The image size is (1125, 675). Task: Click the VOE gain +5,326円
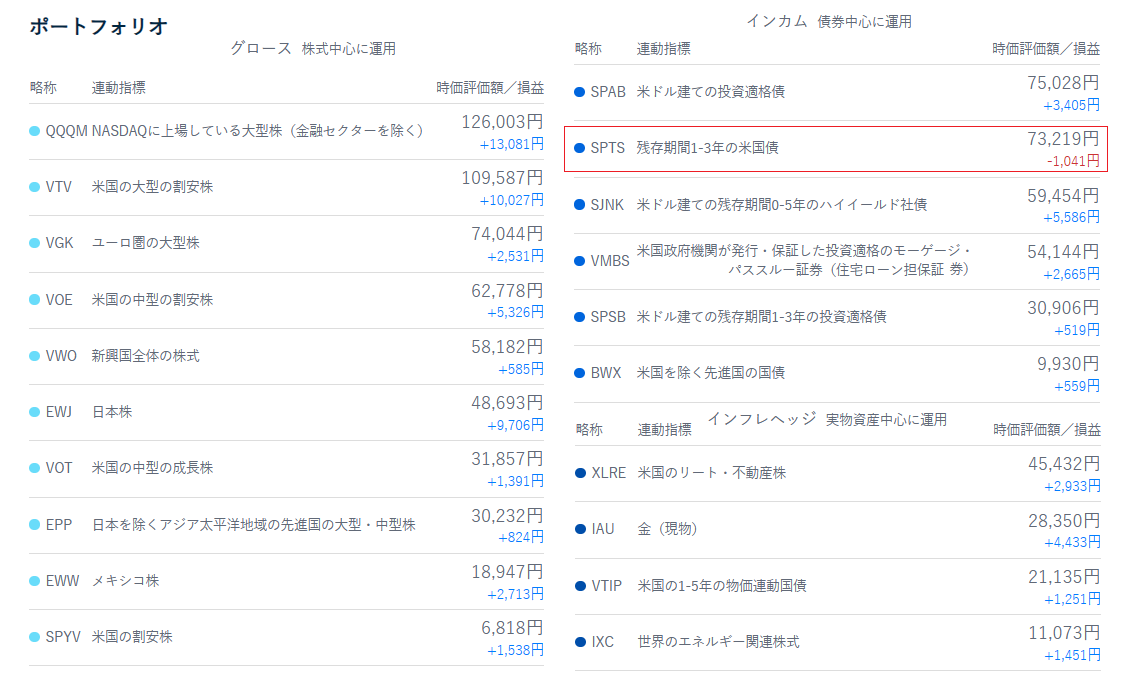tap(515, 312)
